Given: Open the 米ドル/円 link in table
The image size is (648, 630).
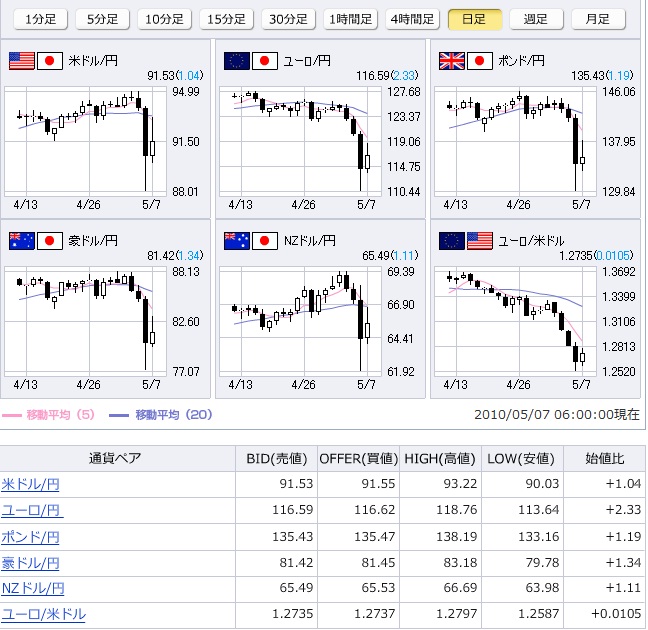Looking at the screenshot, I should (30, 485).
